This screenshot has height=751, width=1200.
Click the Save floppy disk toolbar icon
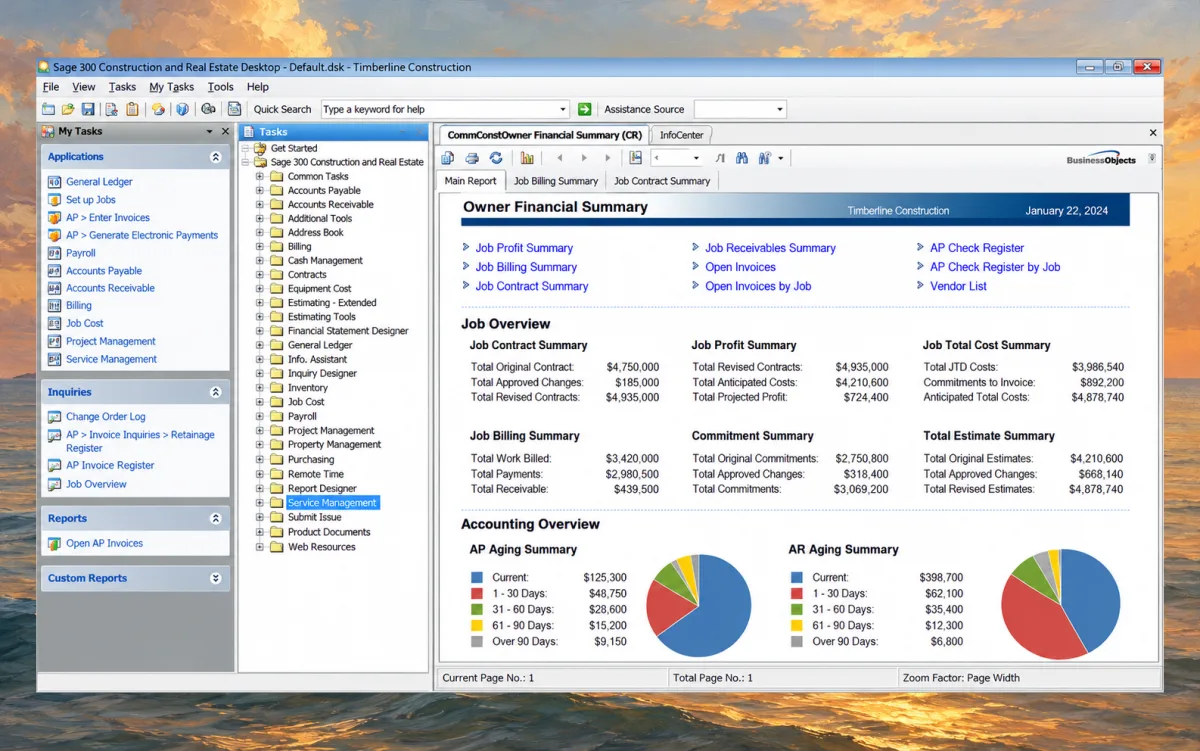pos(88,109)
